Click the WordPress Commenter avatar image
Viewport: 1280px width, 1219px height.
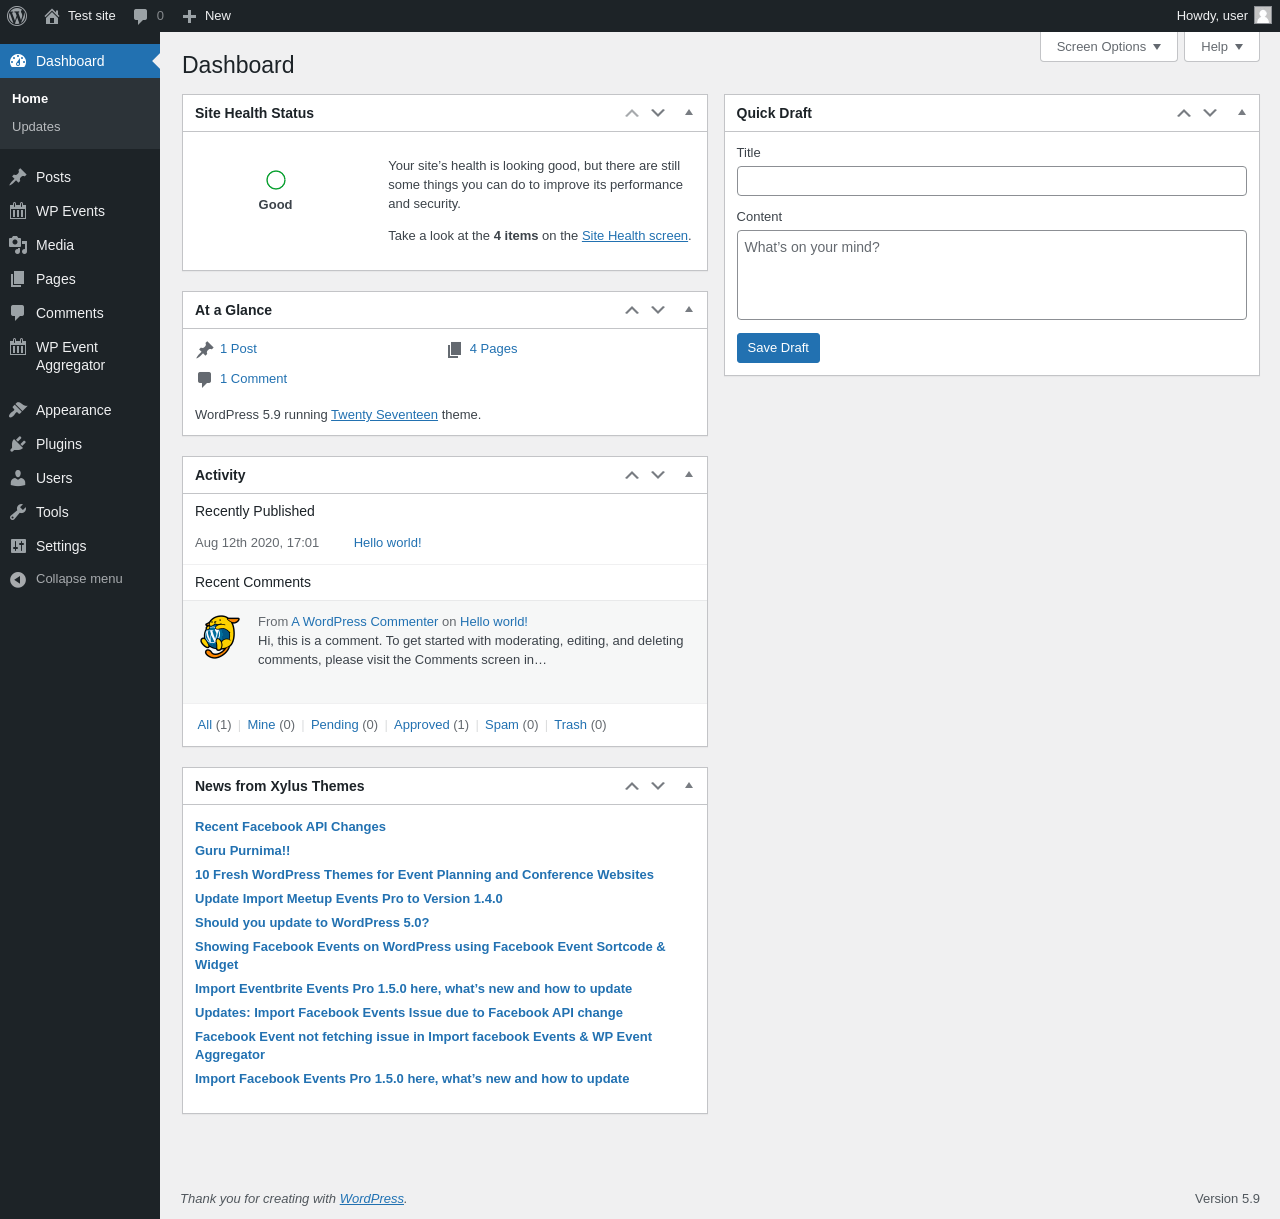click(x=220, y=637)
